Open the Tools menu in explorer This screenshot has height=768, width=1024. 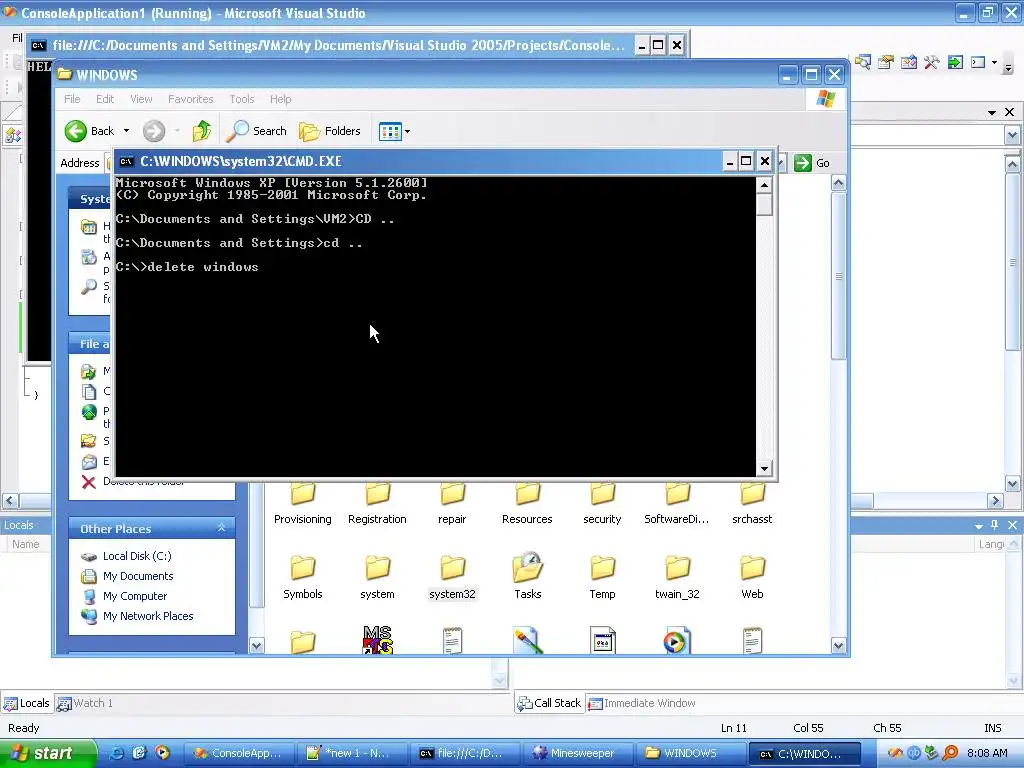[x=242, y=99]
